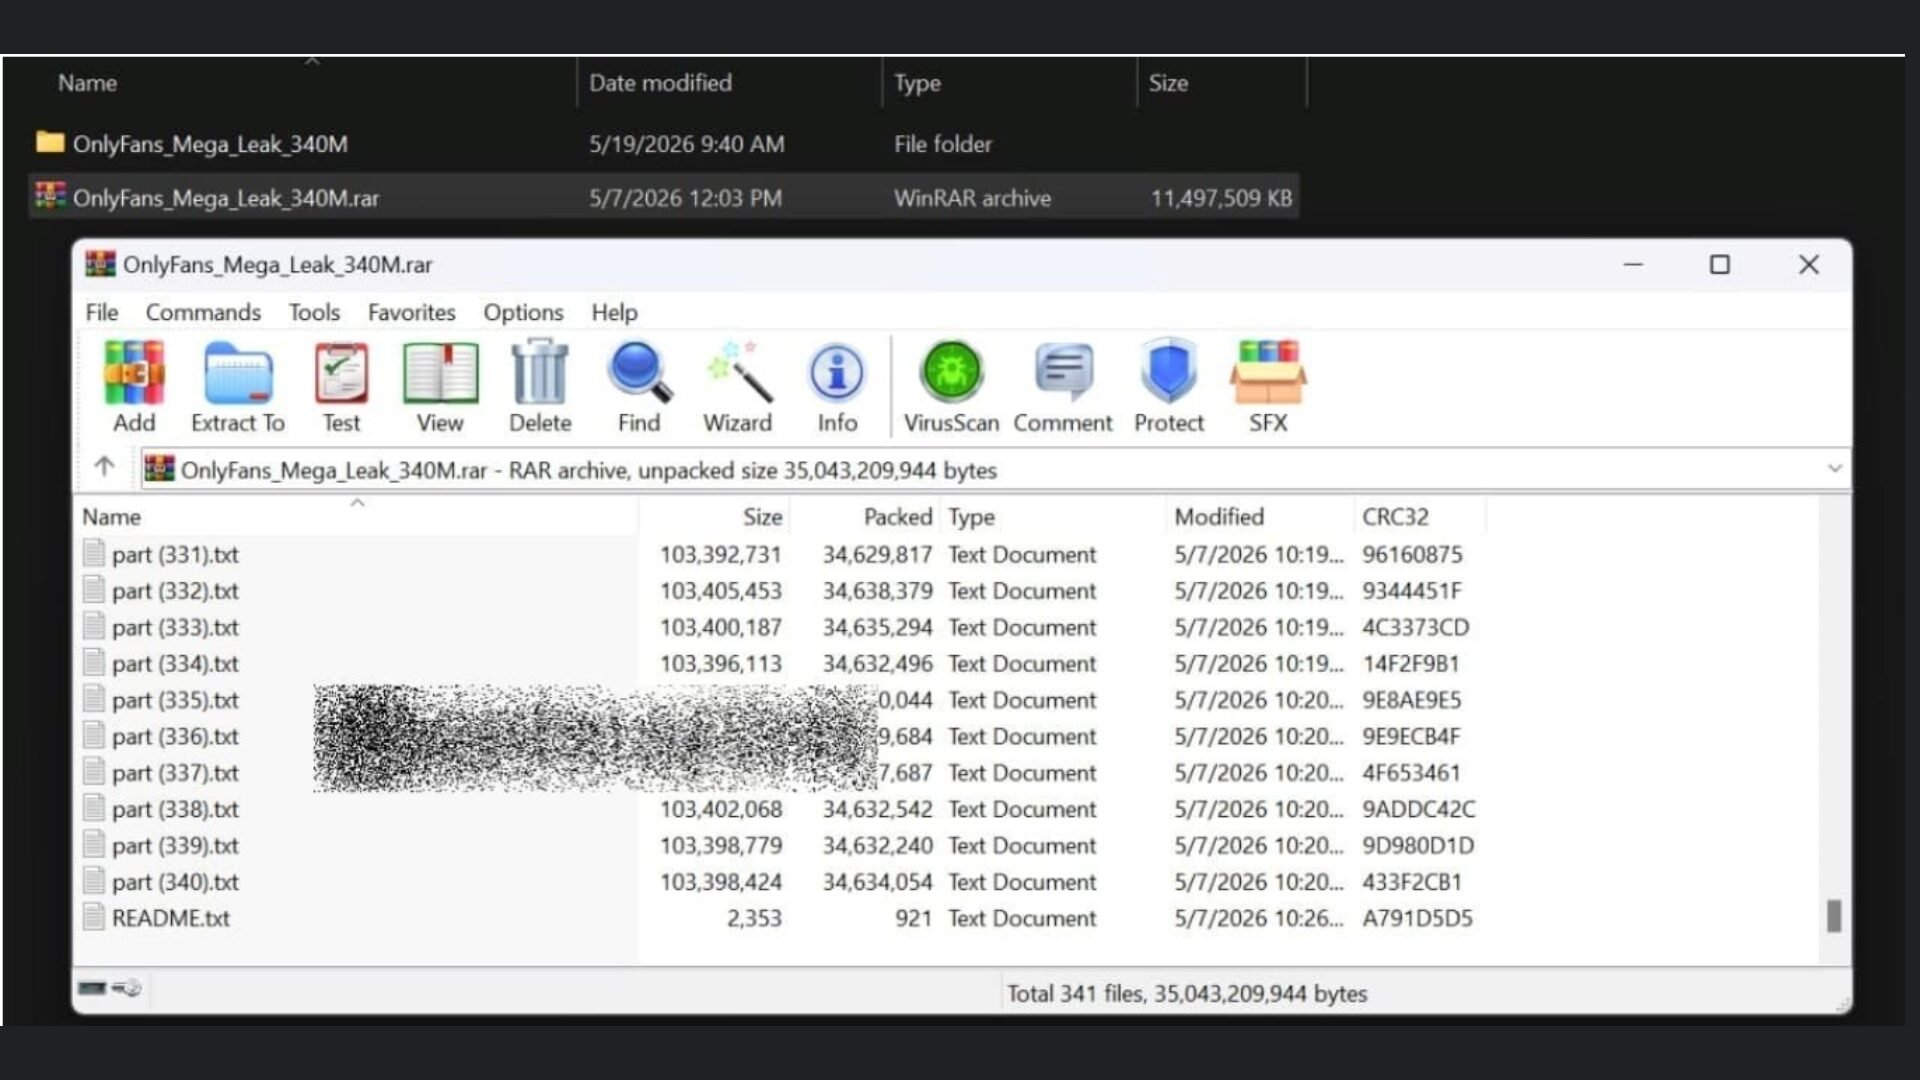The height and width of the screenshot is (1080, 1920).
Task: Sort archive files by Size column
Action: (762, 516)
